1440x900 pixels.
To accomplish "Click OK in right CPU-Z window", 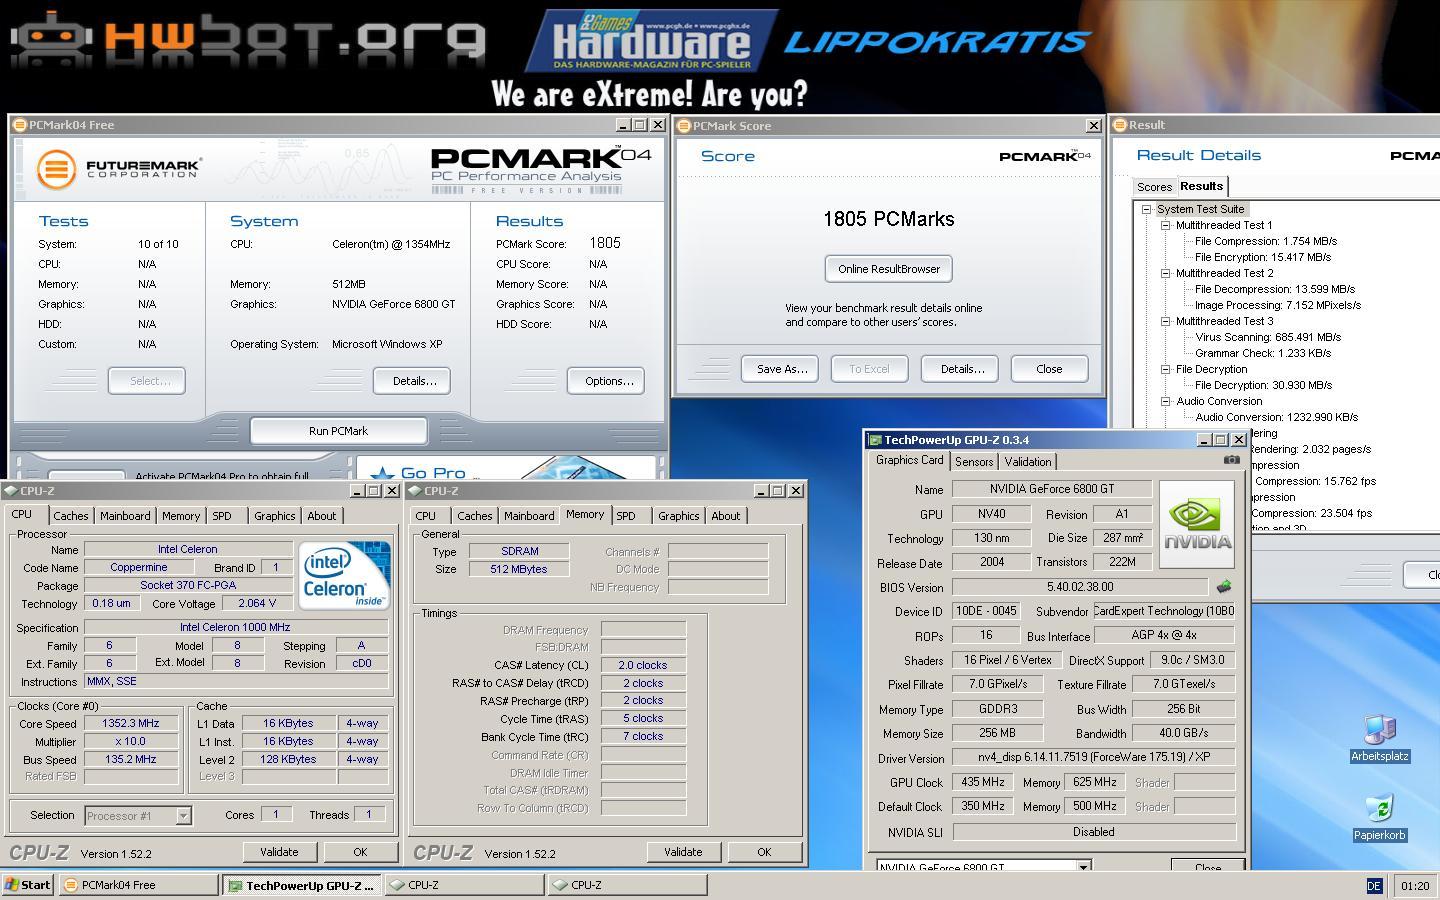I will click(x=764, y=852).
